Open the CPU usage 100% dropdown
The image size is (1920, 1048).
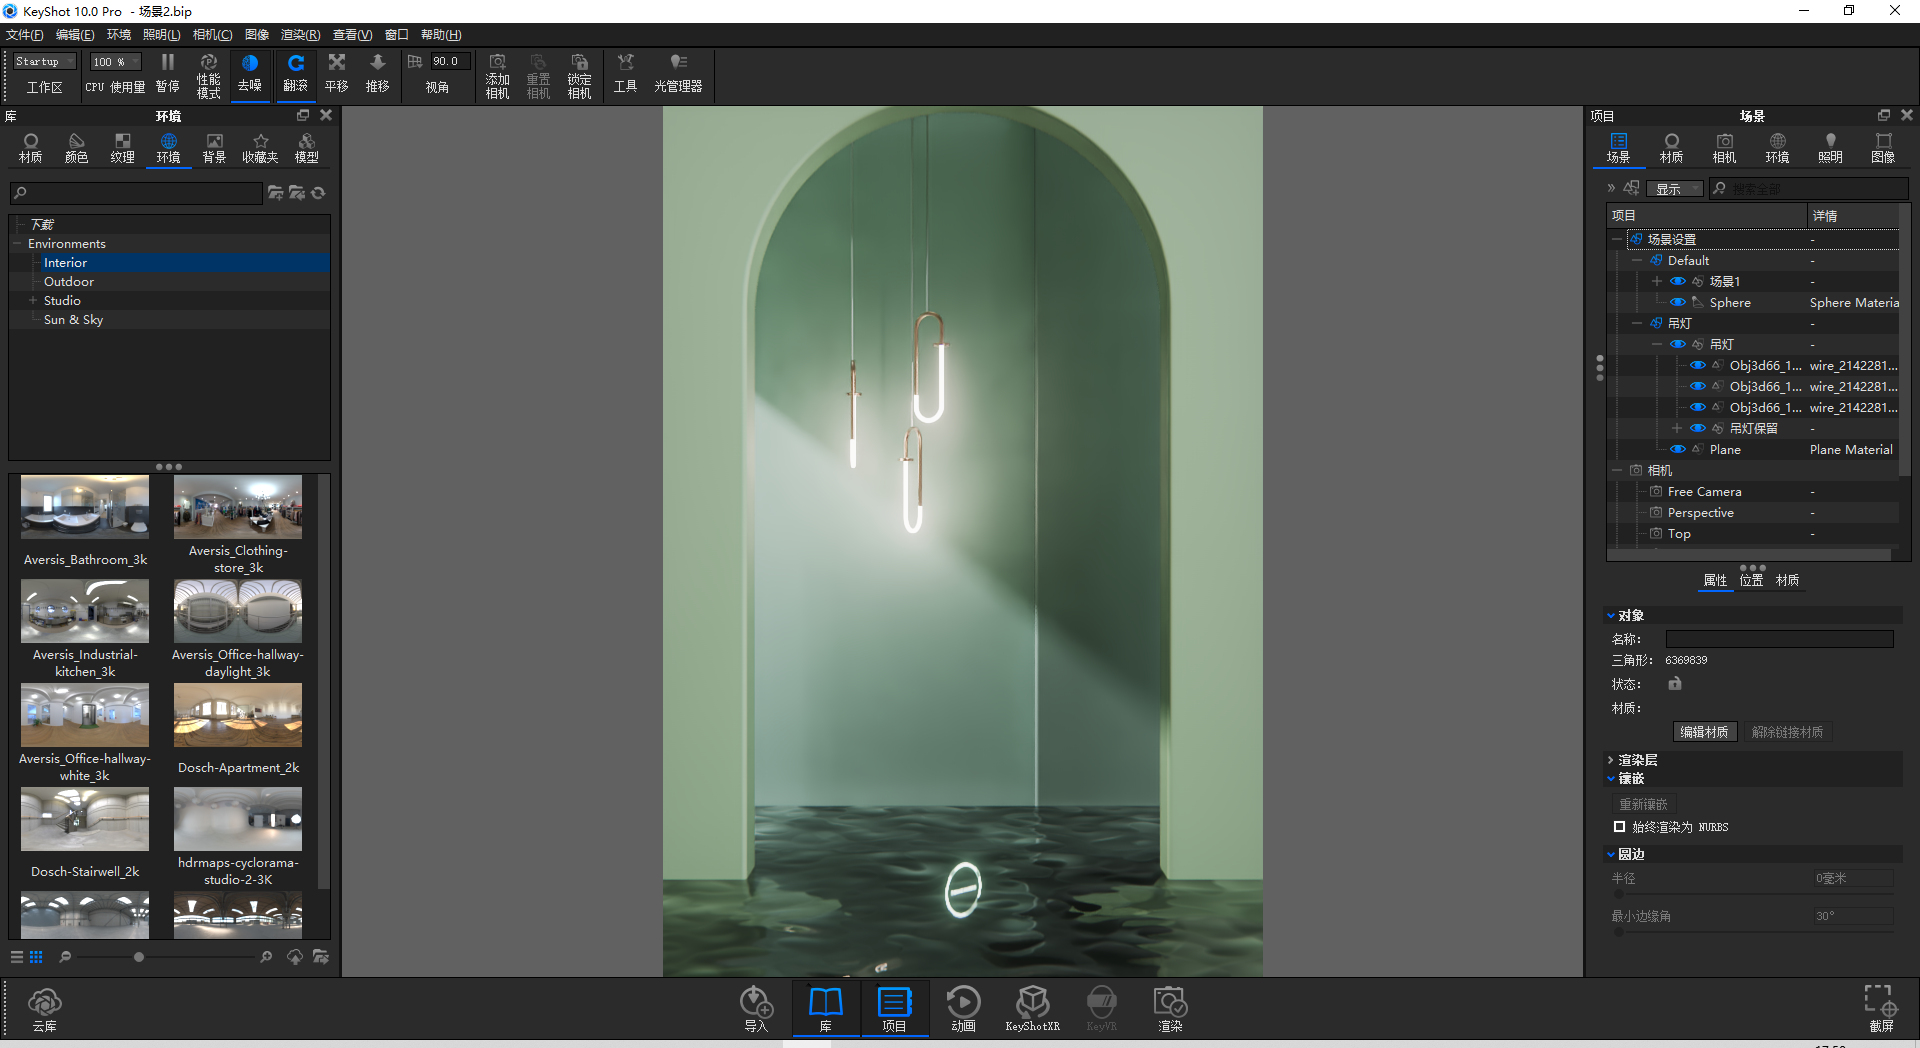(x=115, y=62)
